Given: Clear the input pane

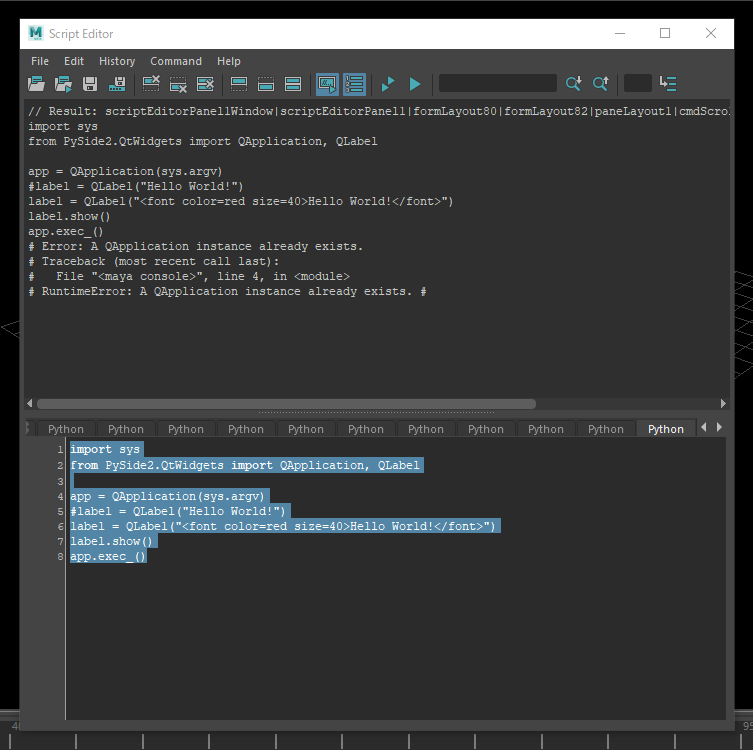Looking at the screenshot, I should pos(179,84).
